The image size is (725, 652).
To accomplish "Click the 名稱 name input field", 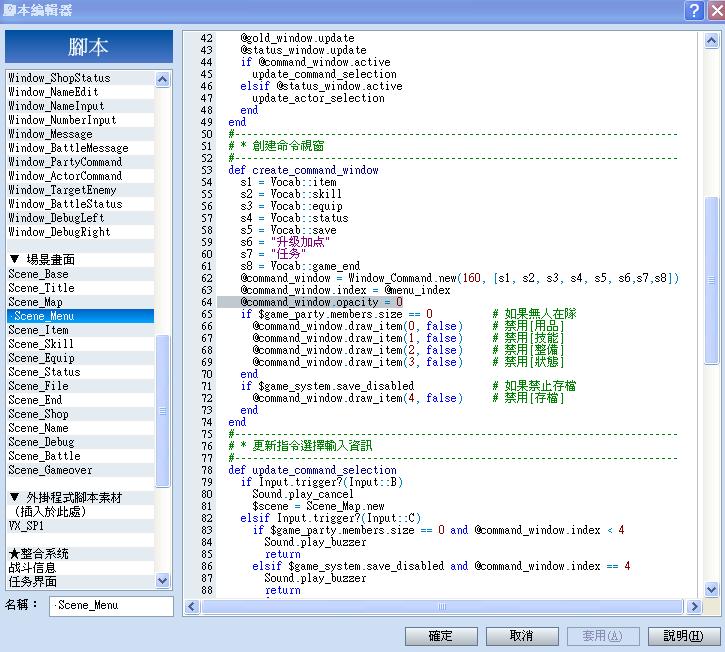I will coord(111,605).
